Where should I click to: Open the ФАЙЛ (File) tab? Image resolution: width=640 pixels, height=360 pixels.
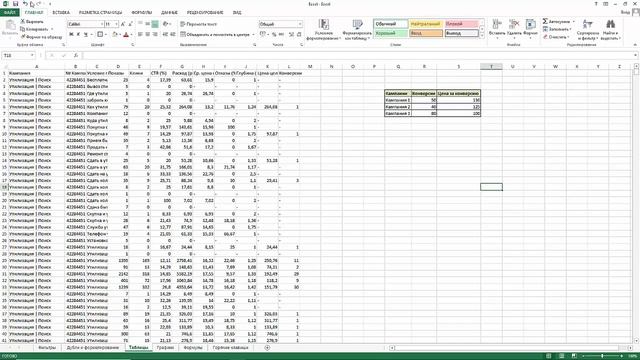pos(10,13)
